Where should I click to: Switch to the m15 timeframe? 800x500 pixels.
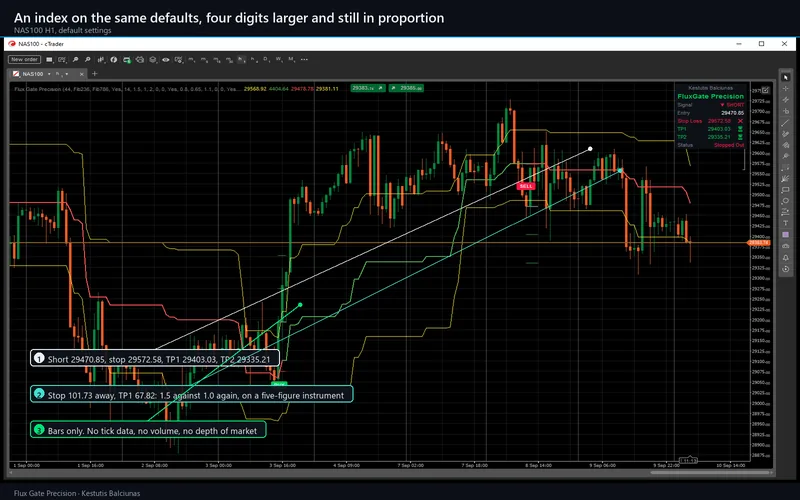pyautogui.click(x=216, y=59)
